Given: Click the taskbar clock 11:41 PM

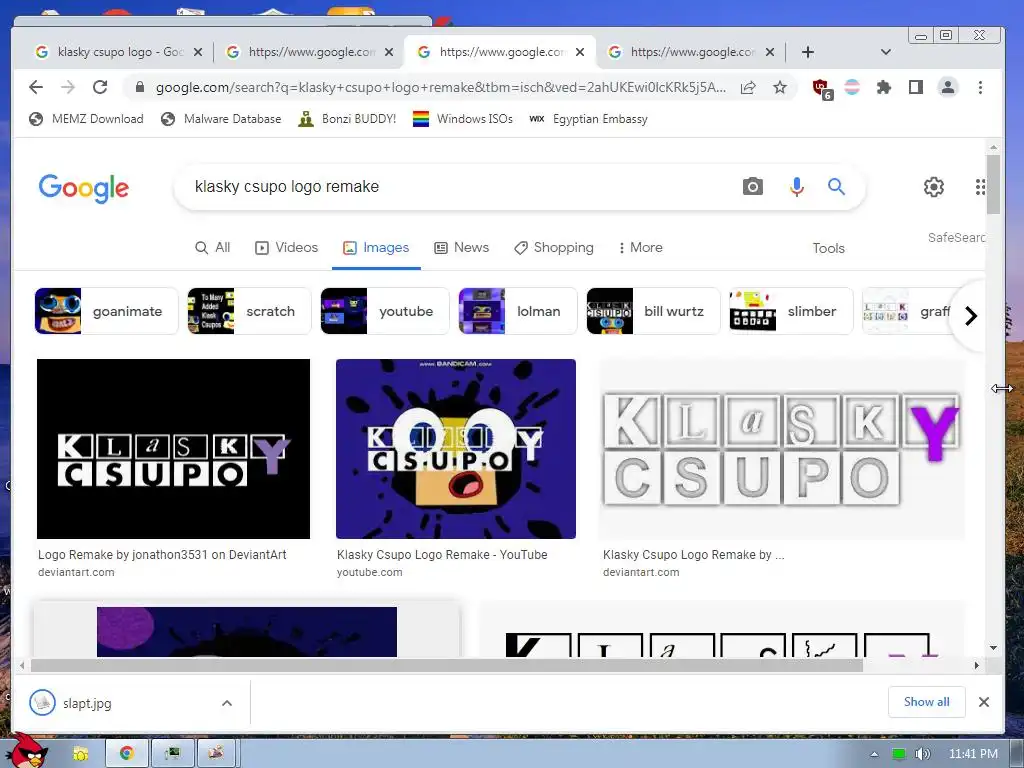Looking at the screenshot, I should tap(973, 754).
